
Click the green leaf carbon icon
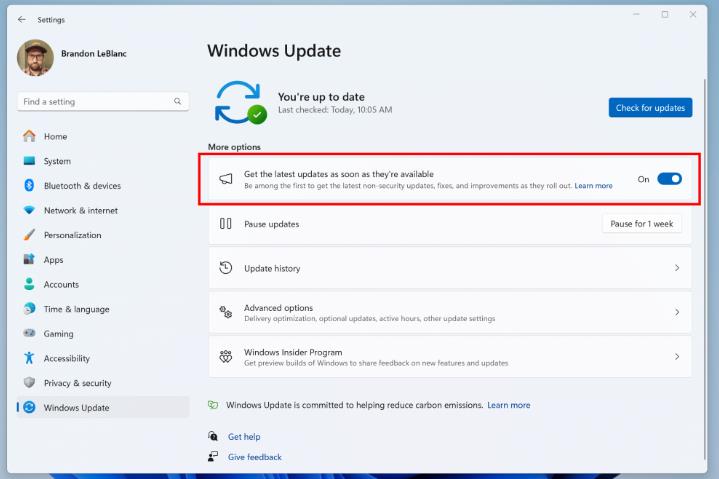213,405
